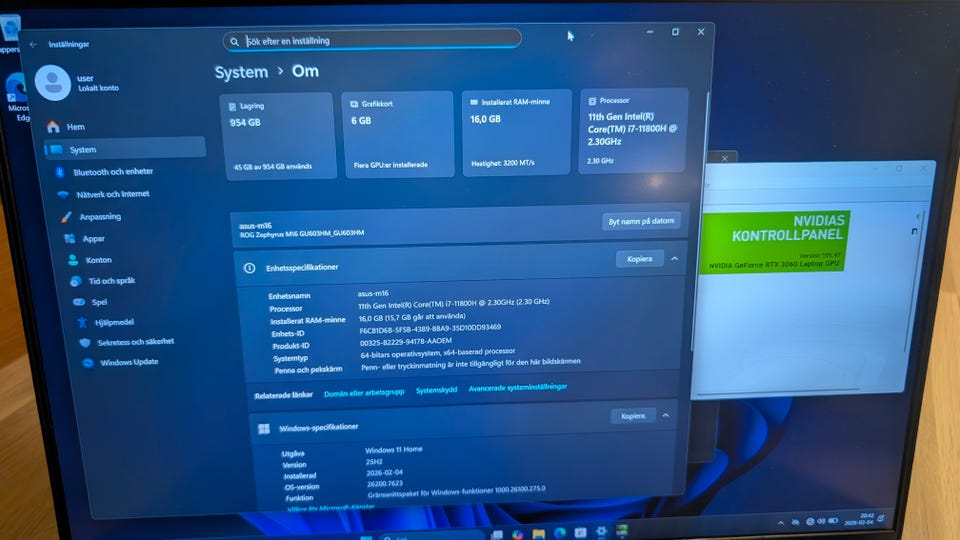Click the OS-version value 26200.7623
Viewport: 960px width, 540px height.
(x=384, y=484)
